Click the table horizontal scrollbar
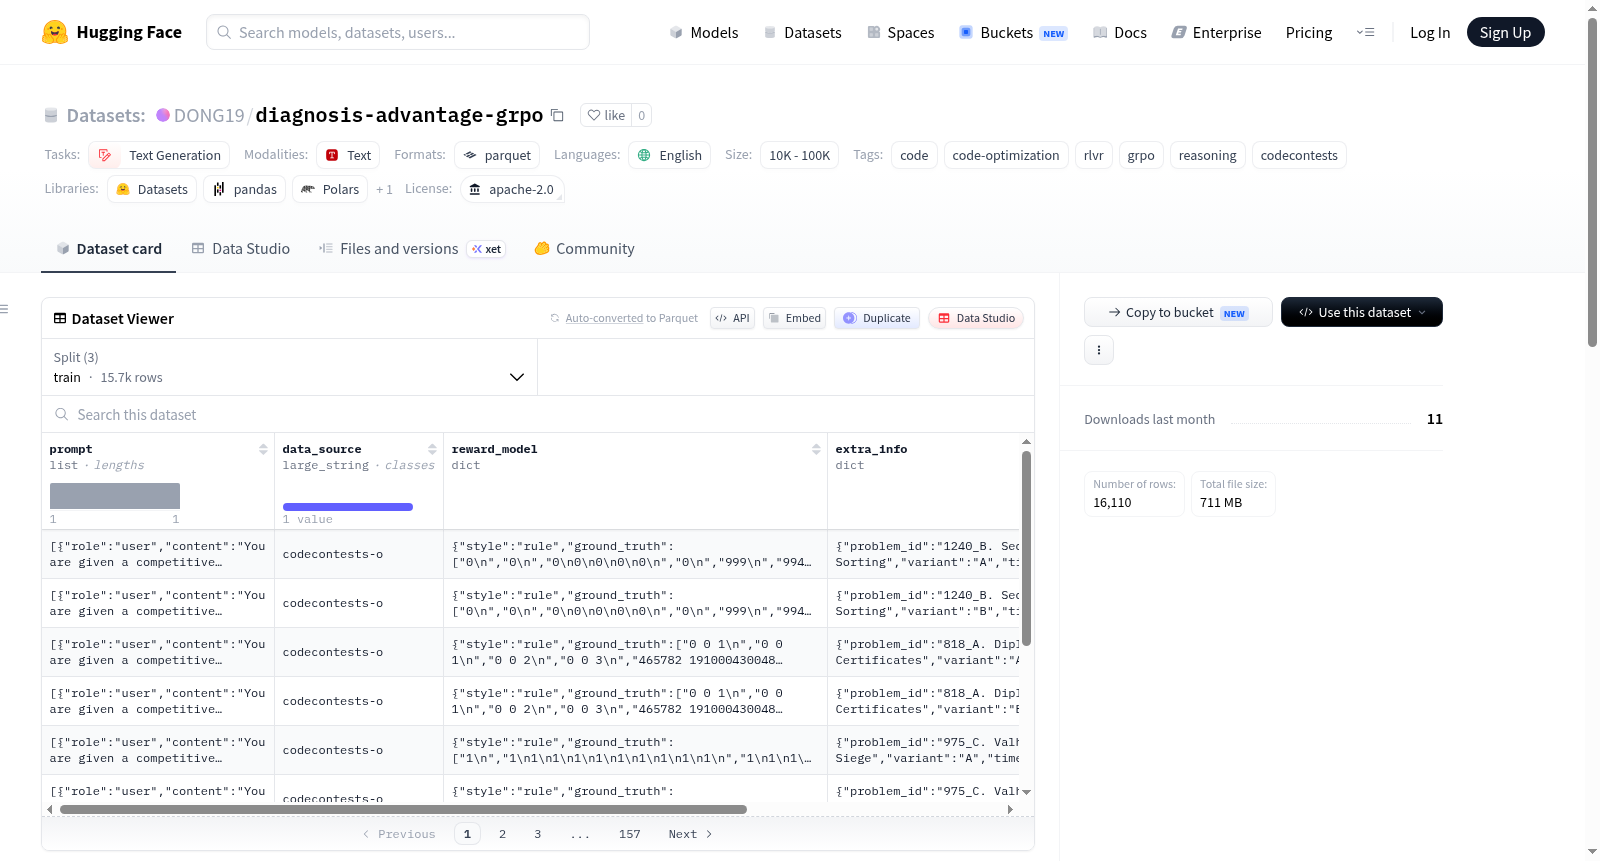 click(403, 809)
